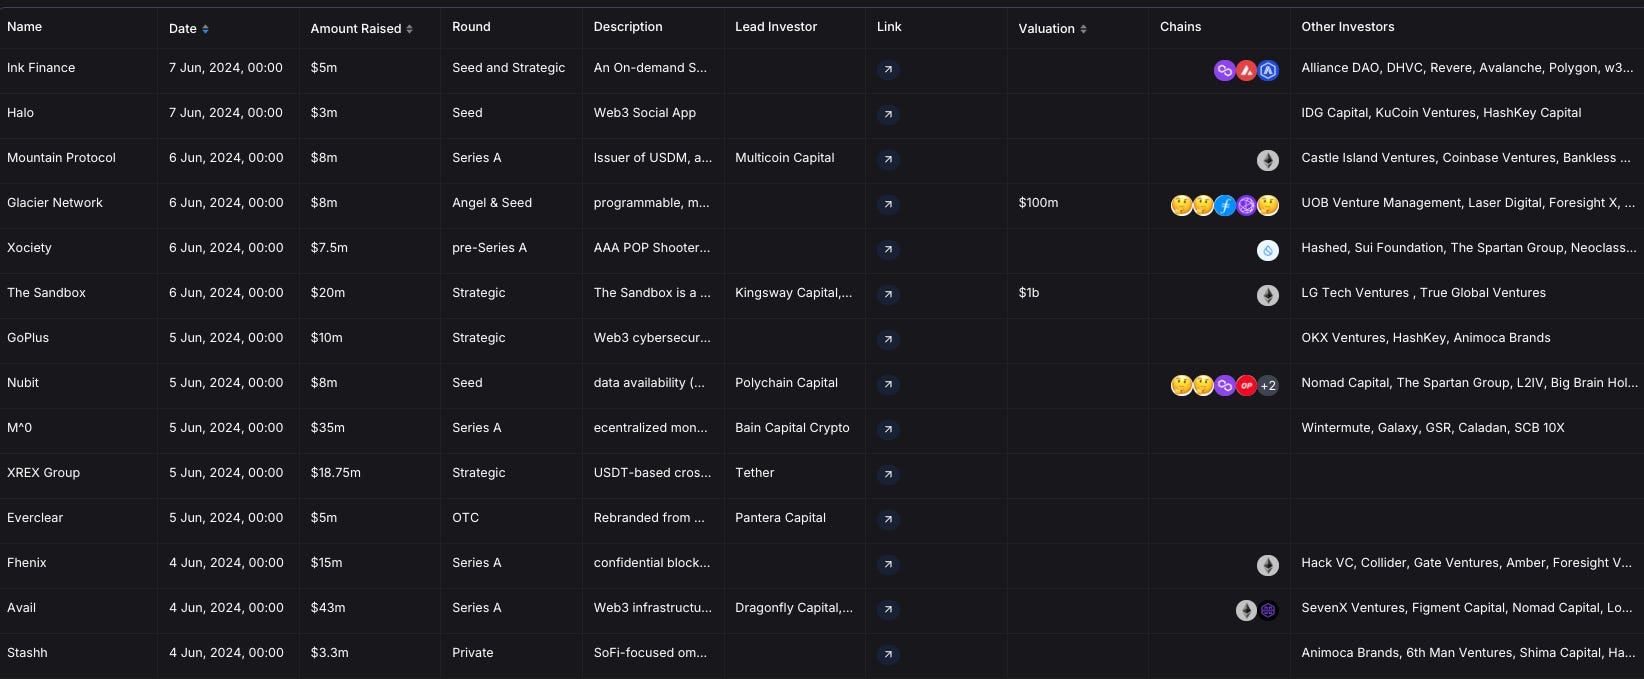Click the $100m valuation for Glacier Network

[1038, 203]
